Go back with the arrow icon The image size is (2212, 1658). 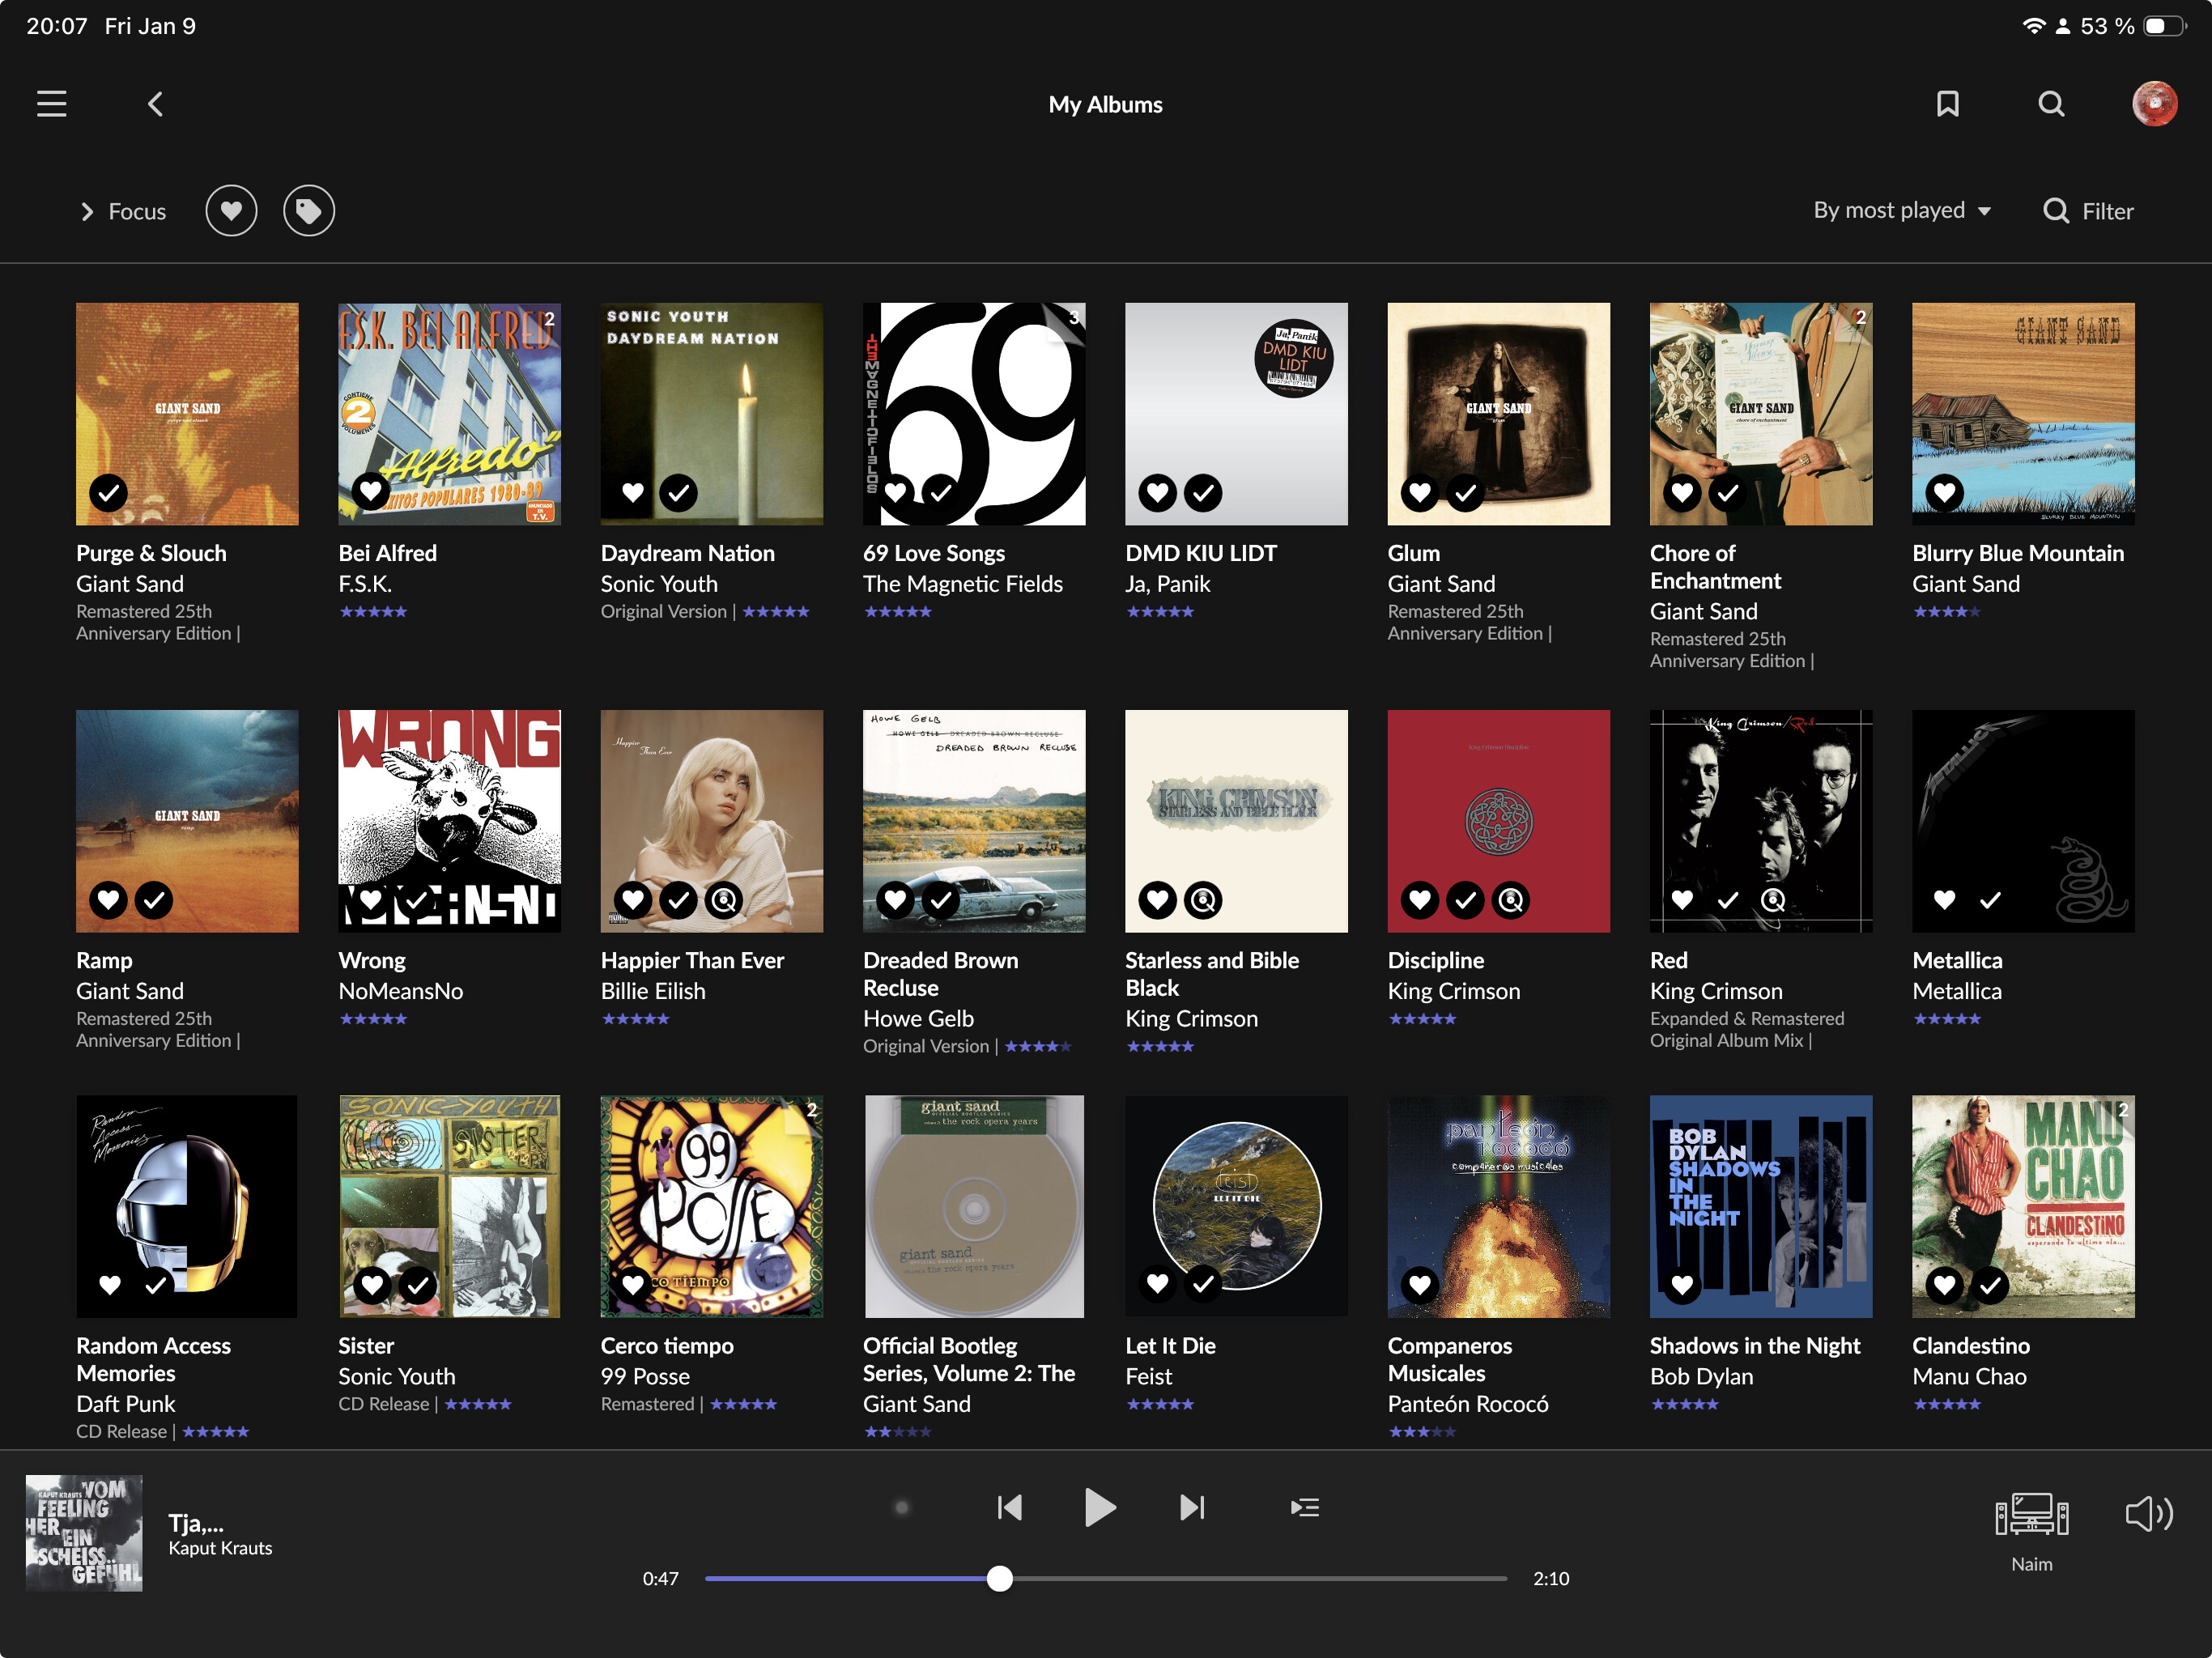tap(155, 104)
